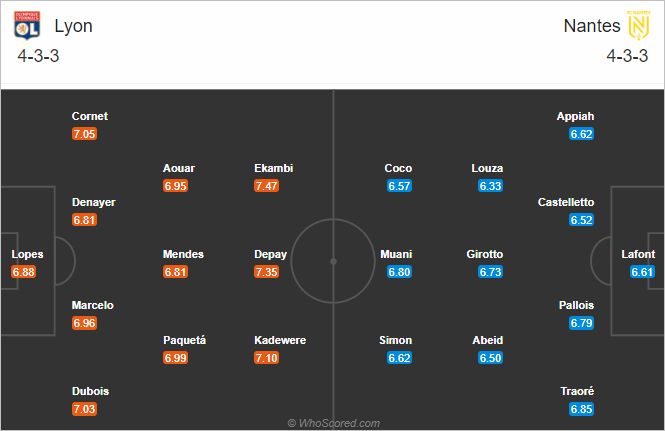The height and width of the screenshot is (431, 665).
Task: Click Kadewere's 7.10 rating badge
Action: [x=266, y=358]
